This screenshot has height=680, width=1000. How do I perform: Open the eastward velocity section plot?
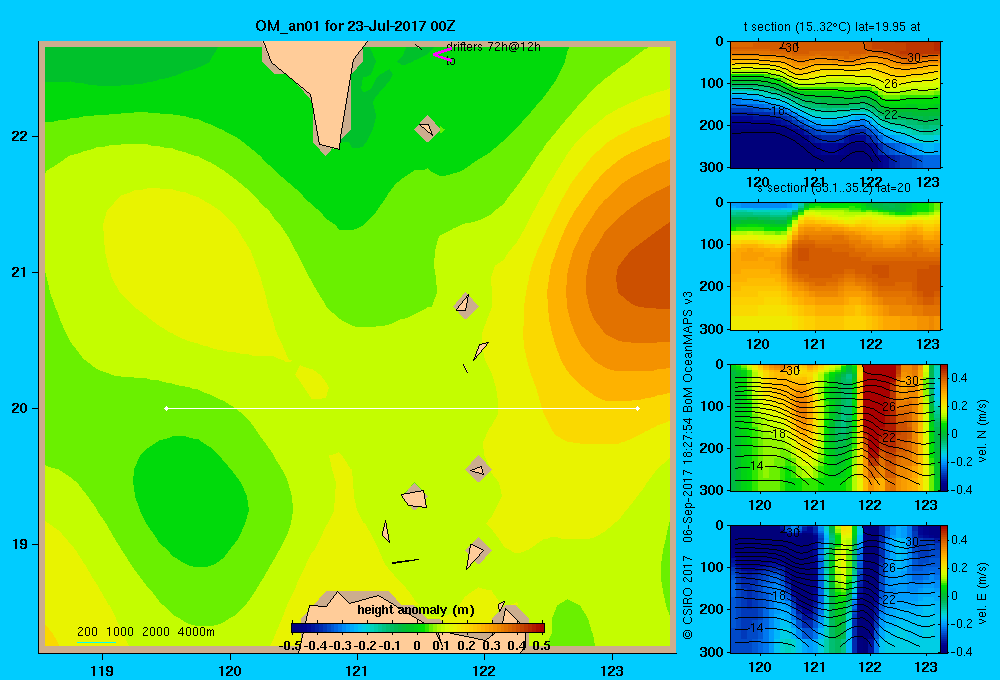[835, 589]
